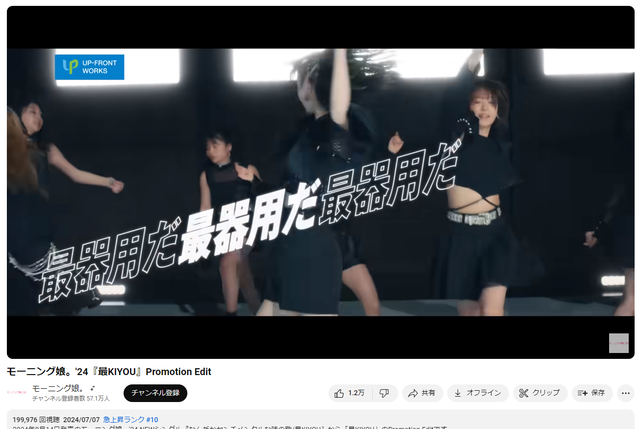
Task: Click the channel avatar next to モーニング娘。
Action: pos(16,393)
